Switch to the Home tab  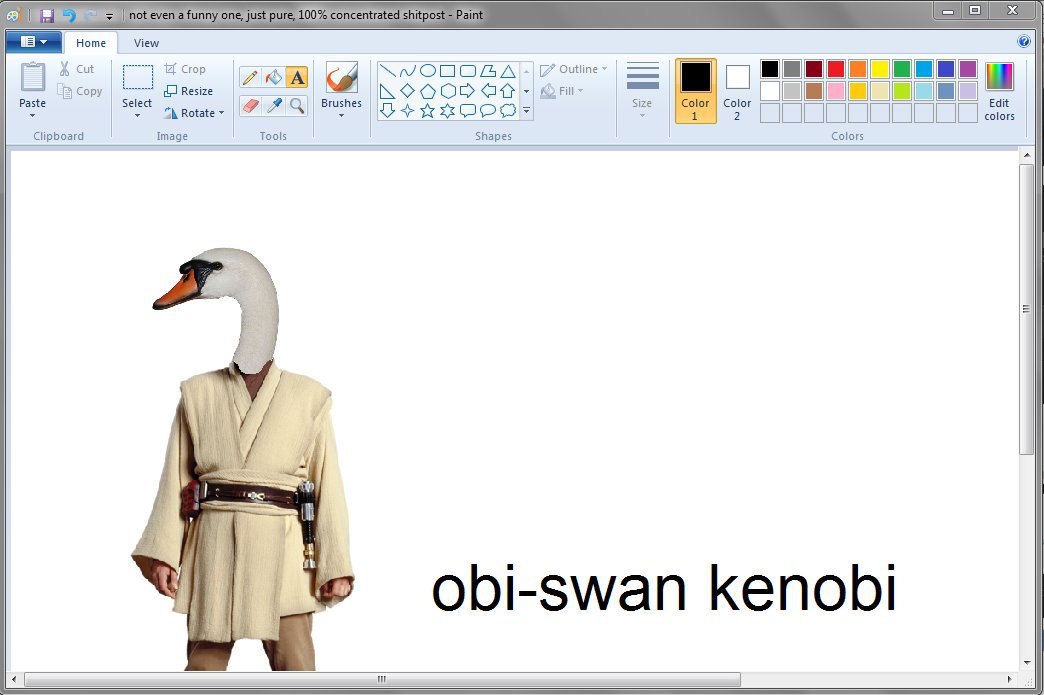[x=91, y=43]
